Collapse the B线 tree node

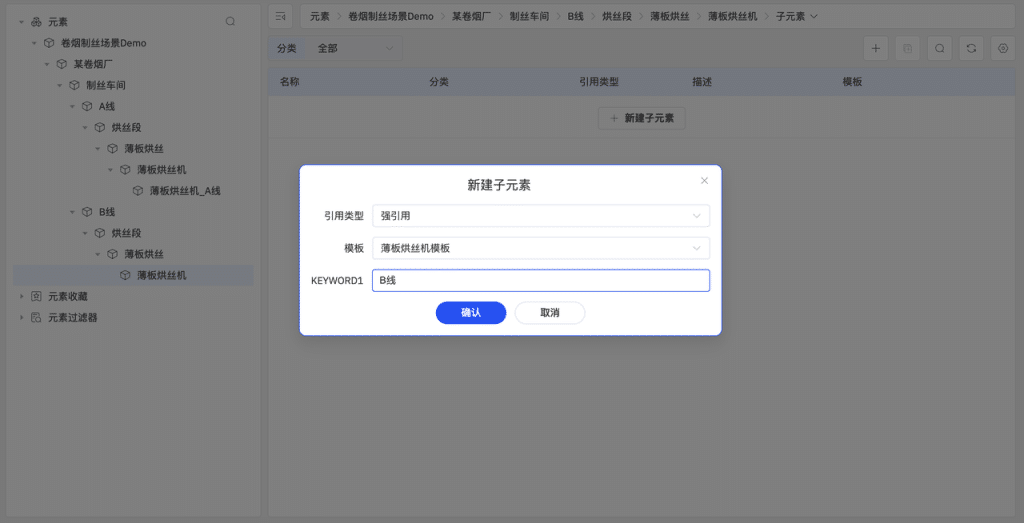coord(72,212)
